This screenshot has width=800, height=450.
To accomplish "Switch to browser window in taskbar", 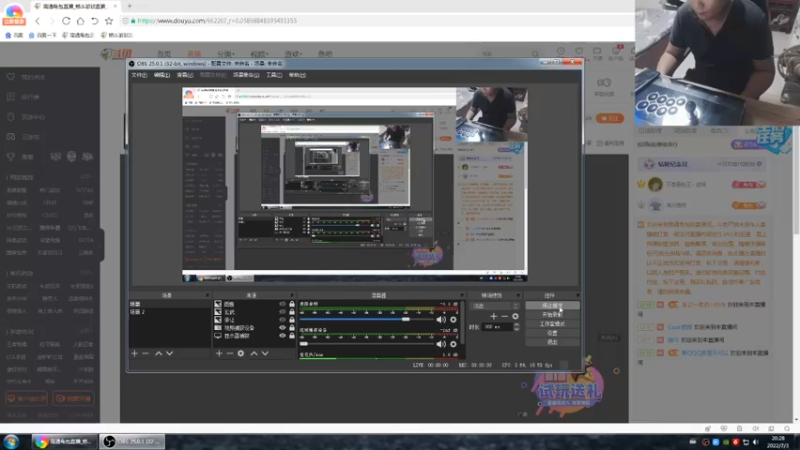I will click(64, 442).
